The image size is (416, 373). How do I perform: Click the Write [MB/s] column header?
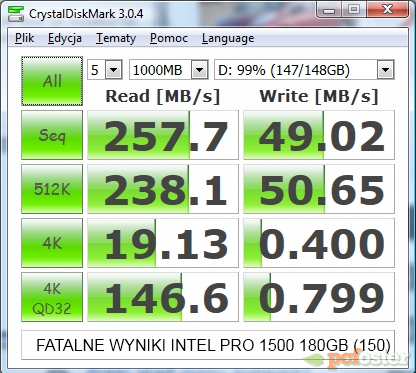(x=319, y=96)
